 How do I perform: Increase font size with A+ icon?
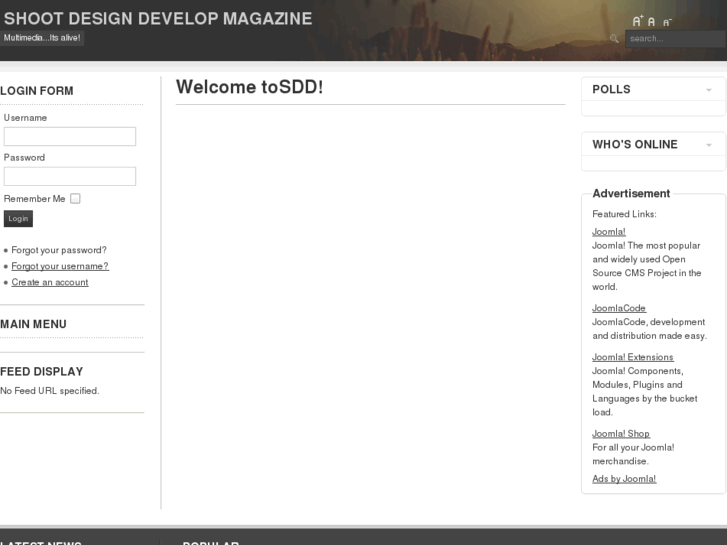point(637,21)
